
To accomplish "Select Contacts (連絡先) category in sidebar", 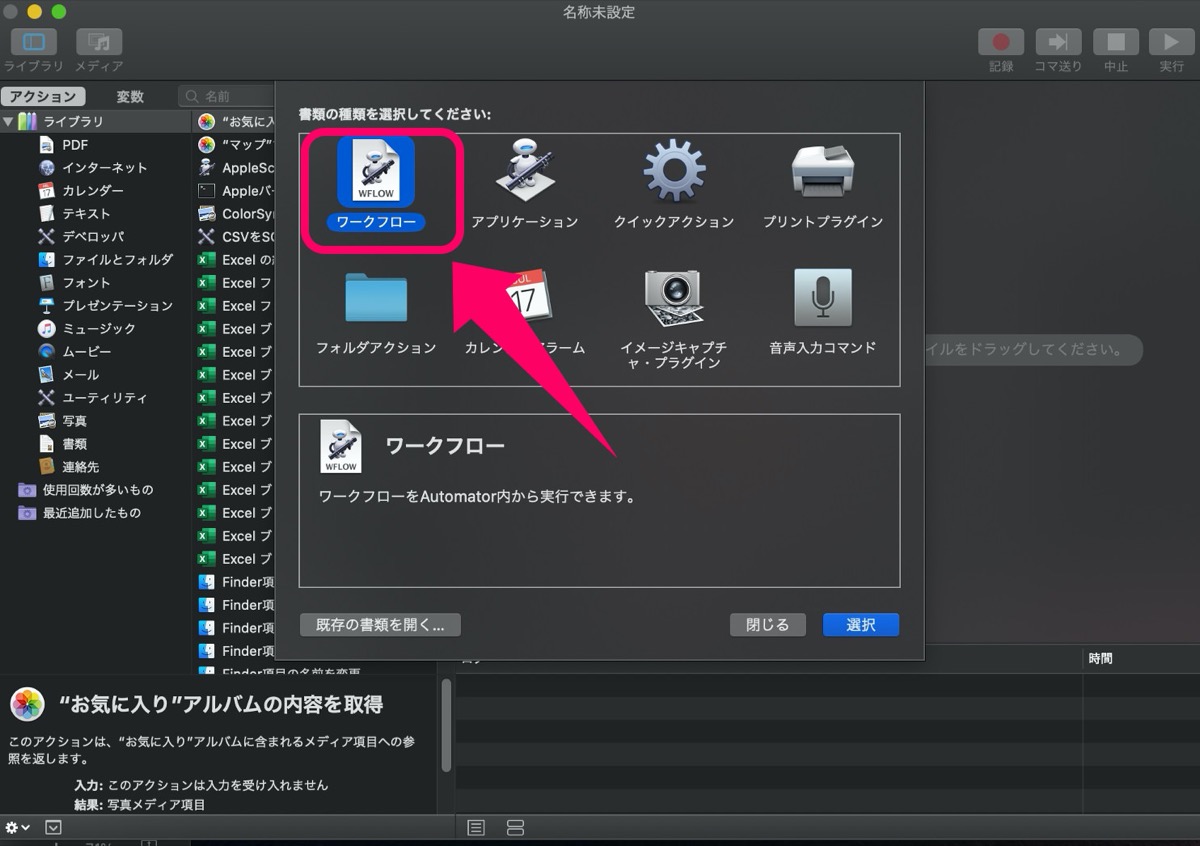I will click(x=80, y=466).
